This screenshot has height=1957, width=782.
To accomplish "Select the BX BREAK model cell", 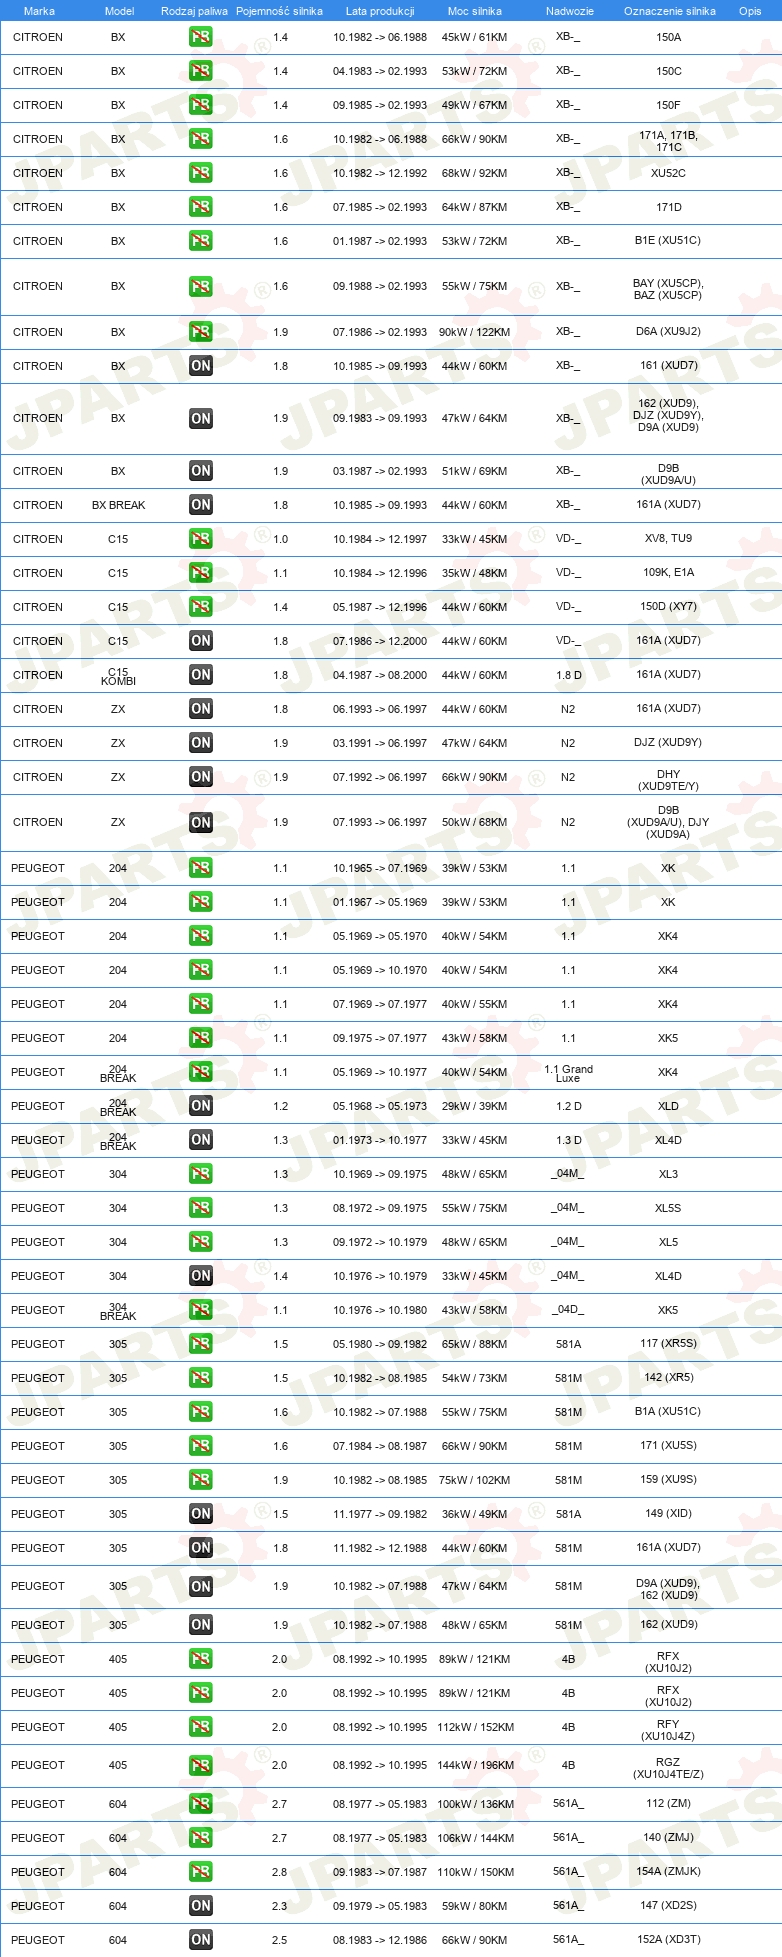I will pos(118,505).
